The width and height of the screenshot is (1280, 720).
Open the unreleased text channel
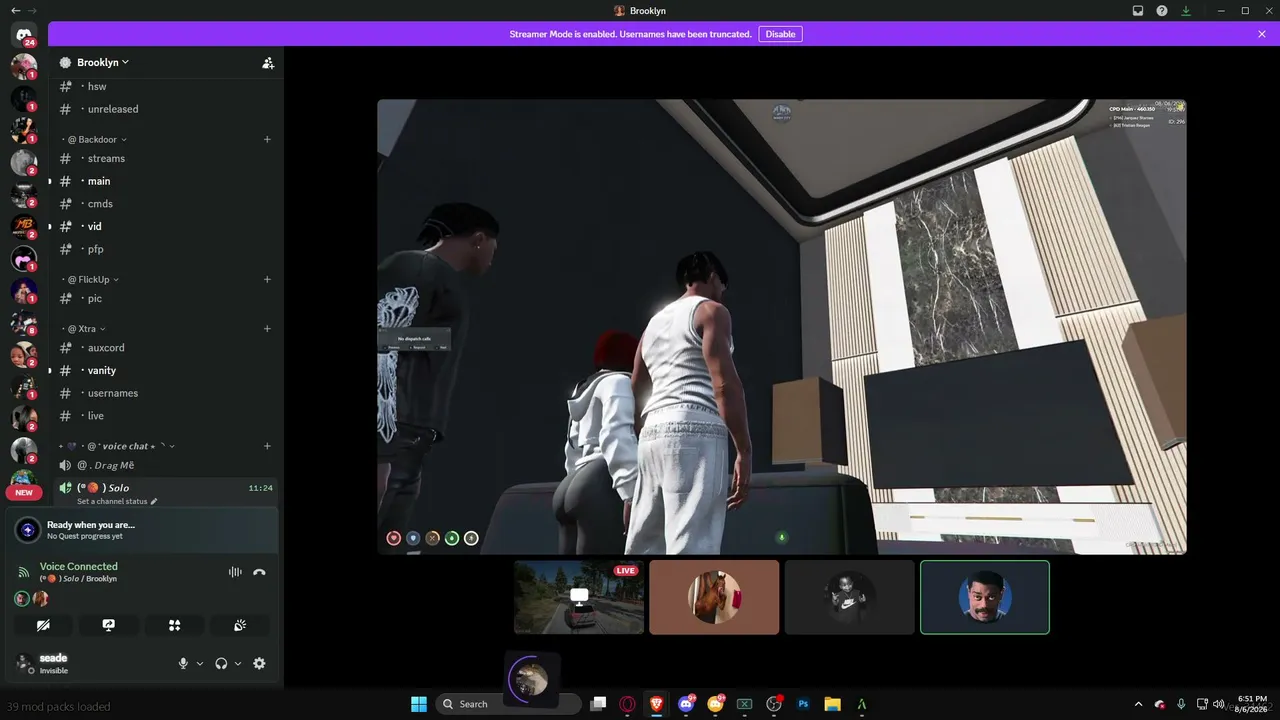click(164, 109)
